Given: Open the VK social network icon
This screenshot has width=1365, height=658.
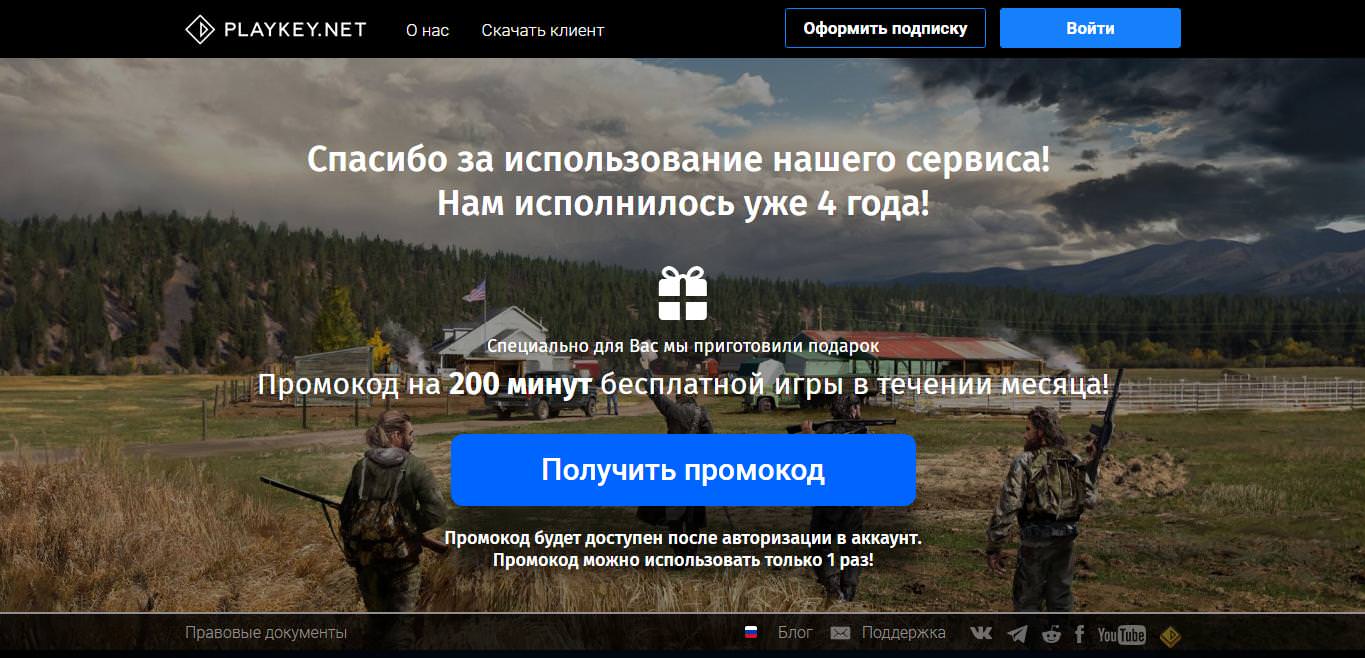Looking at the screenshot, I should (981, 633).
